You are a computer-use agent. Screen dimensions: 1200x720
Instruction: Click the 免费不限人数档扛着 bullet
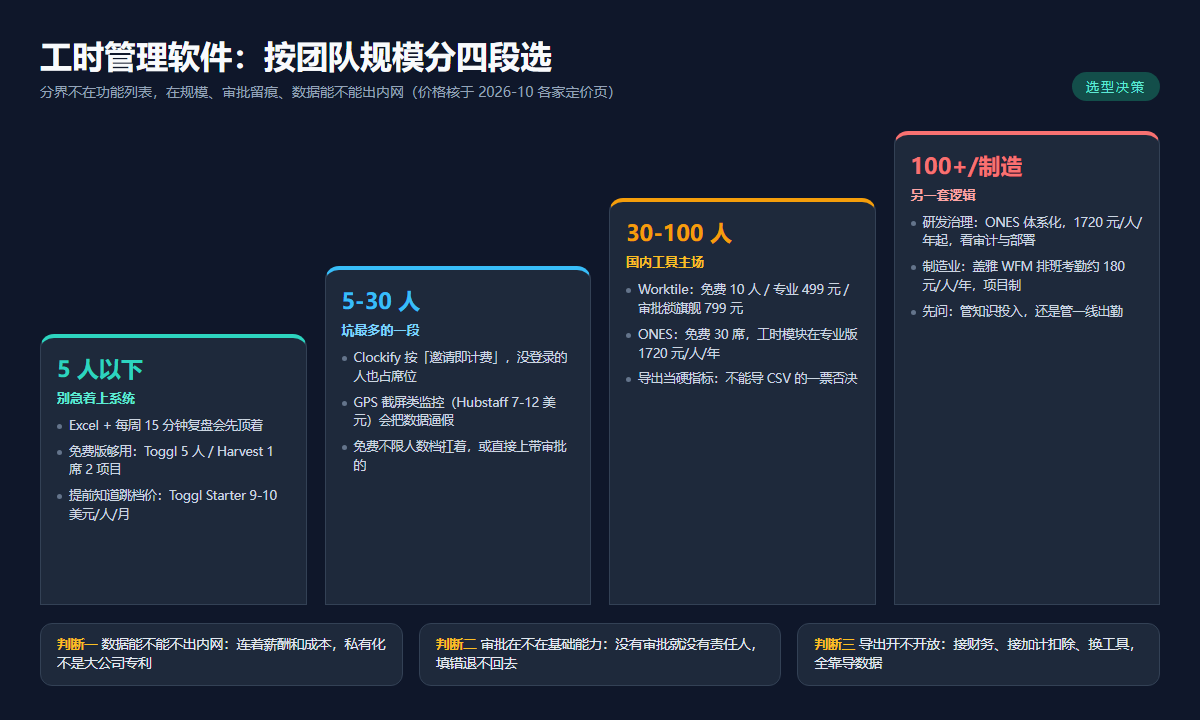coord(458,455)
